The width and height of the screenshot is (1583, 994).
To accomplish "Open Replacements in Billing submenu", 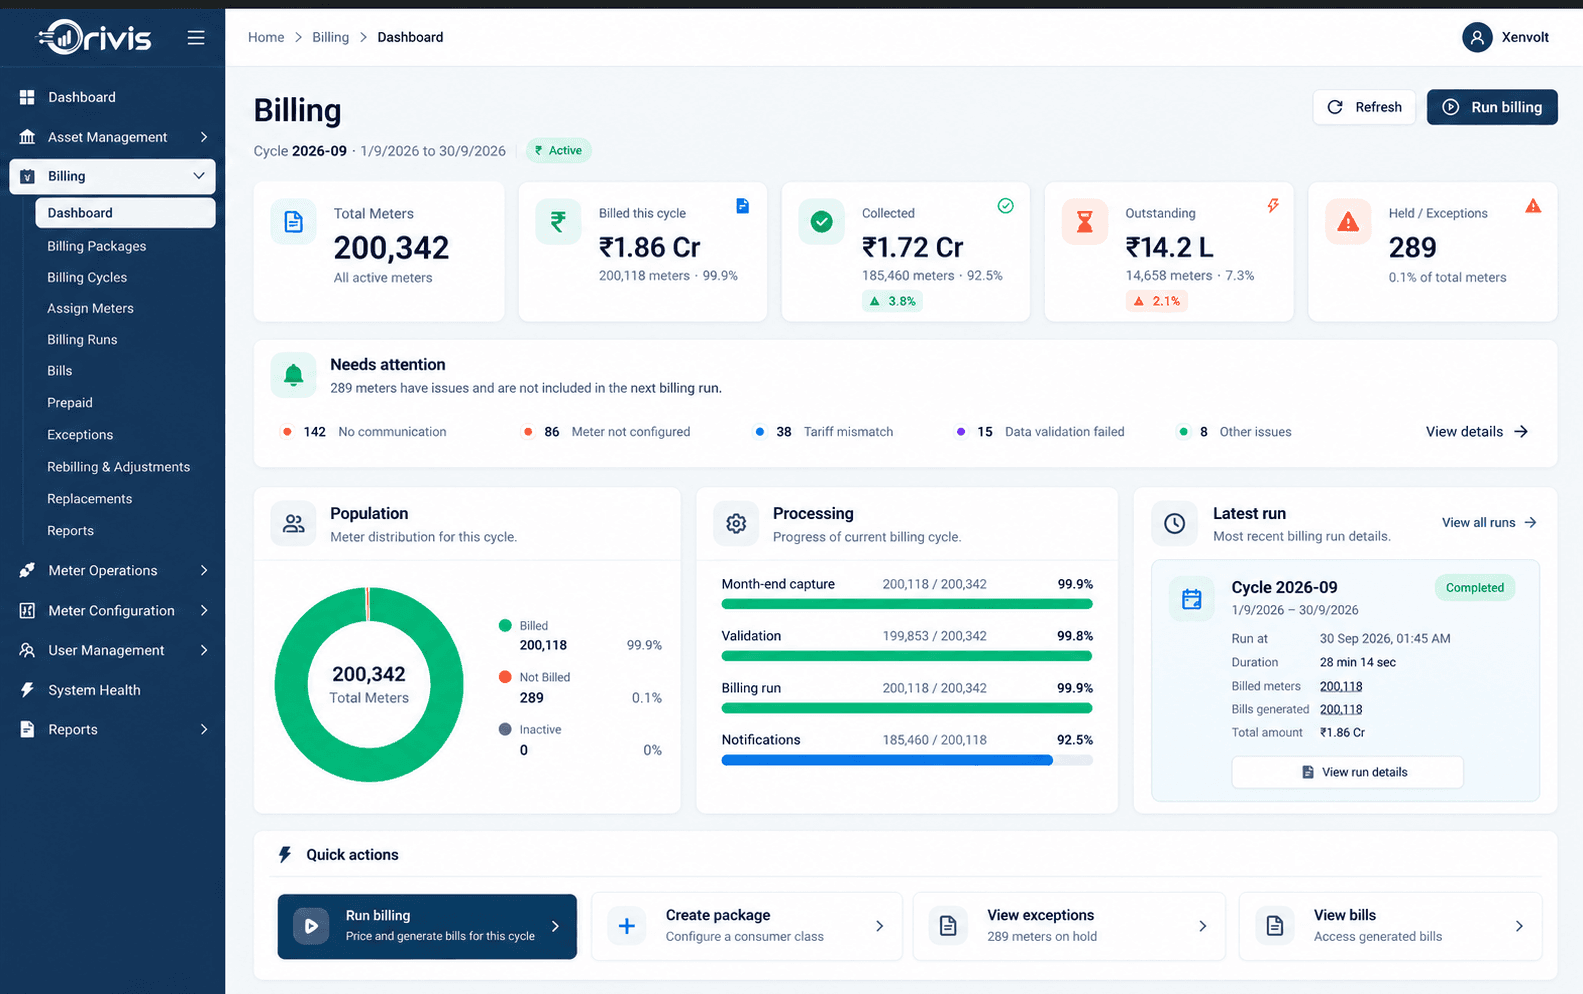I will (90, 498).
